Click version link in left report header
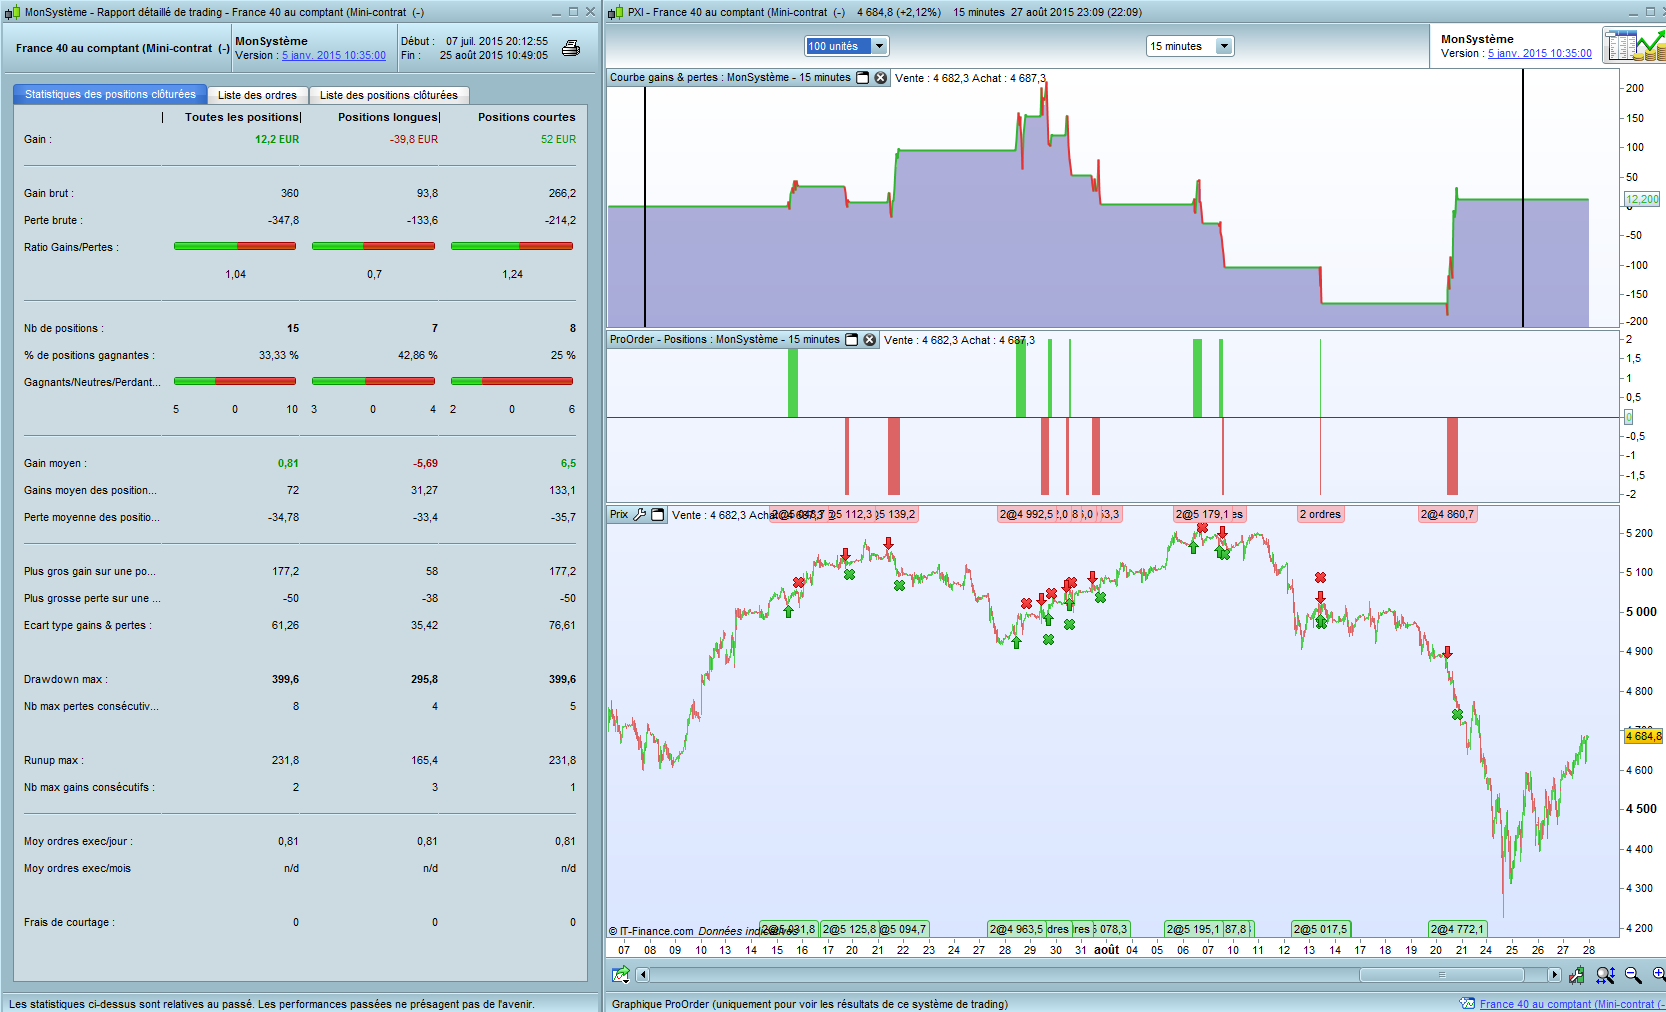Screen dimensions: 1666x1012 [333, 56]
